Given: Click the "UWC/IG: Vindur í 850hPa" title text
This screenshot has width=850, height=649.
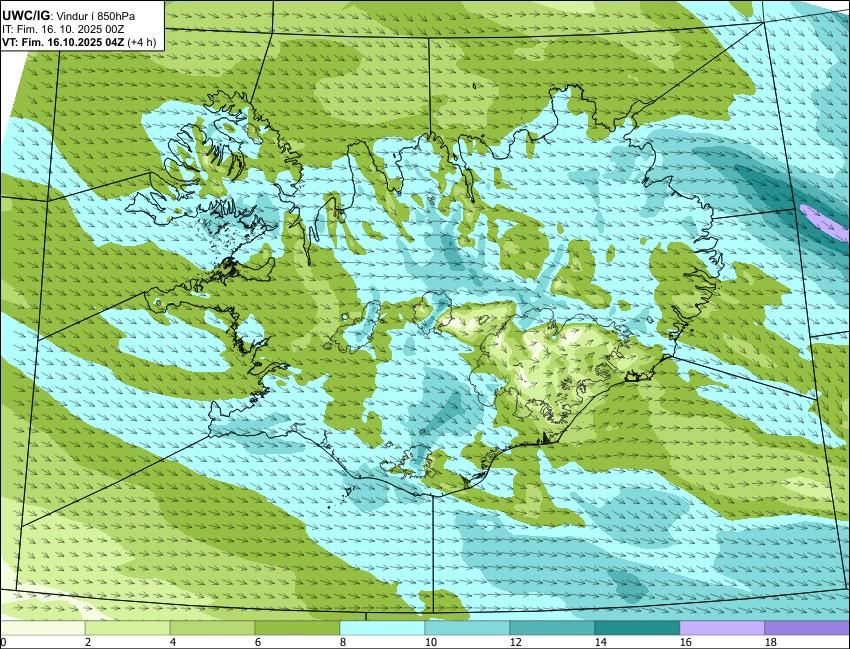Looking at the screenshot, I should pos(68,16).
